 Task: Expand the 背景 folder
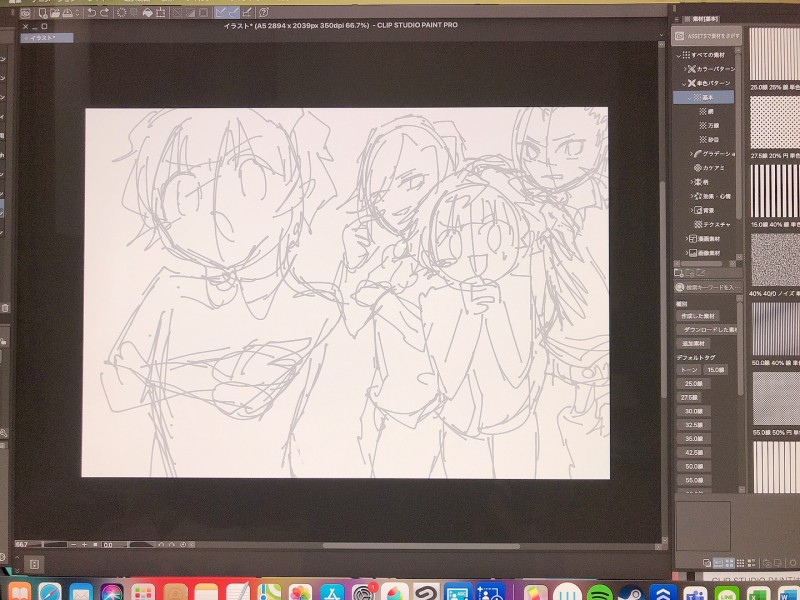click(x=691, y=210)
